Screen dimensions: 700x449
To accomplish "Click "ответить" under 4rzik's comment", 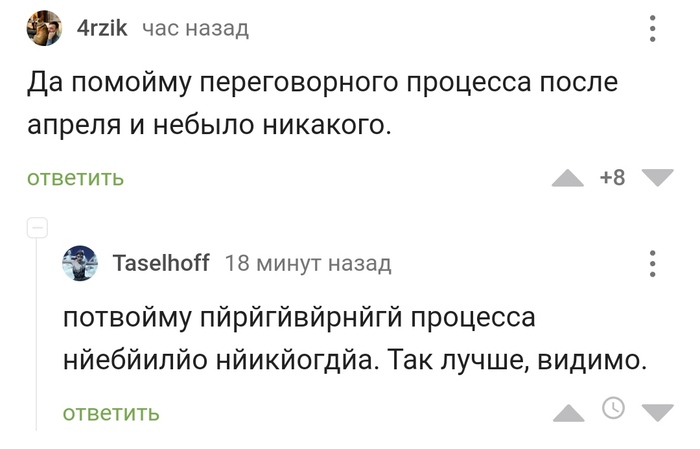I will 75,179.
